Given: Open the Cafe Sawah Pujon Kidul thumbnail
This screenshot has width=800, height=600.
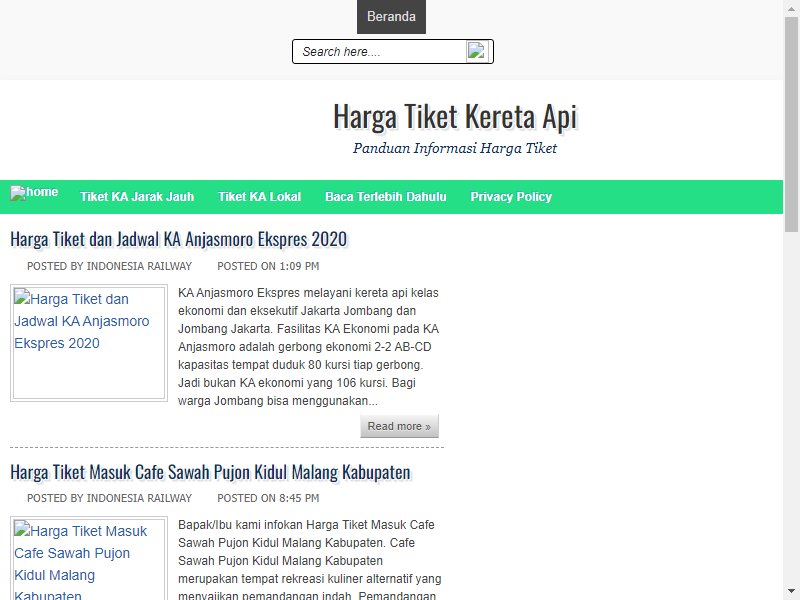Looking at the screenshot, I should (89, 559).
